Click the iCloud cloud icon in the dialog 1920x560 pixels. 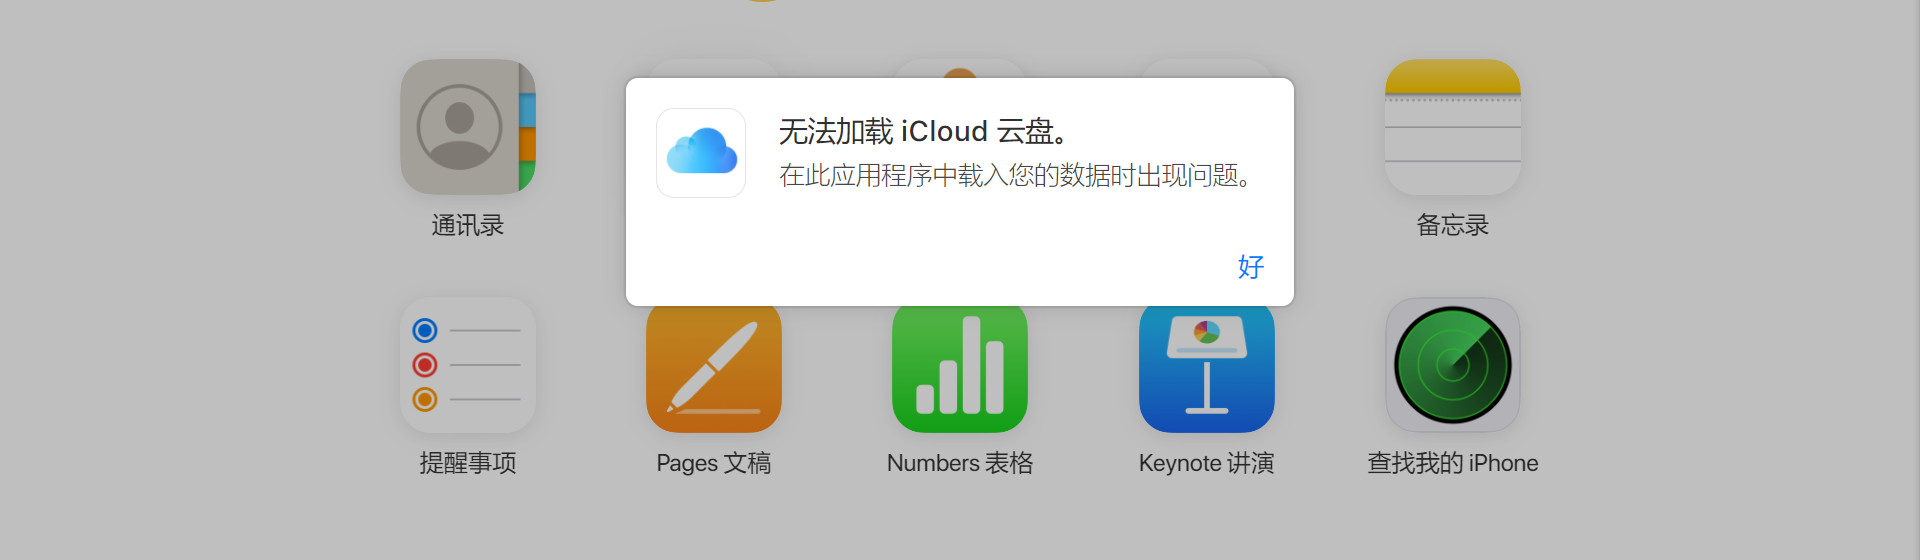click(x=701, y=153)
